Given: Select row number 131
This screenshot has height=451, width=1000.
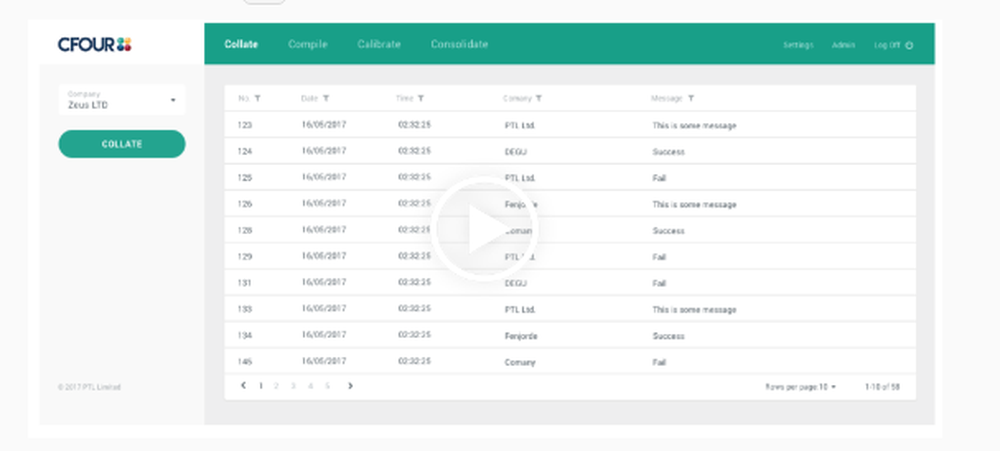Looking at the screenshot, I should click(x=570, y=283).
